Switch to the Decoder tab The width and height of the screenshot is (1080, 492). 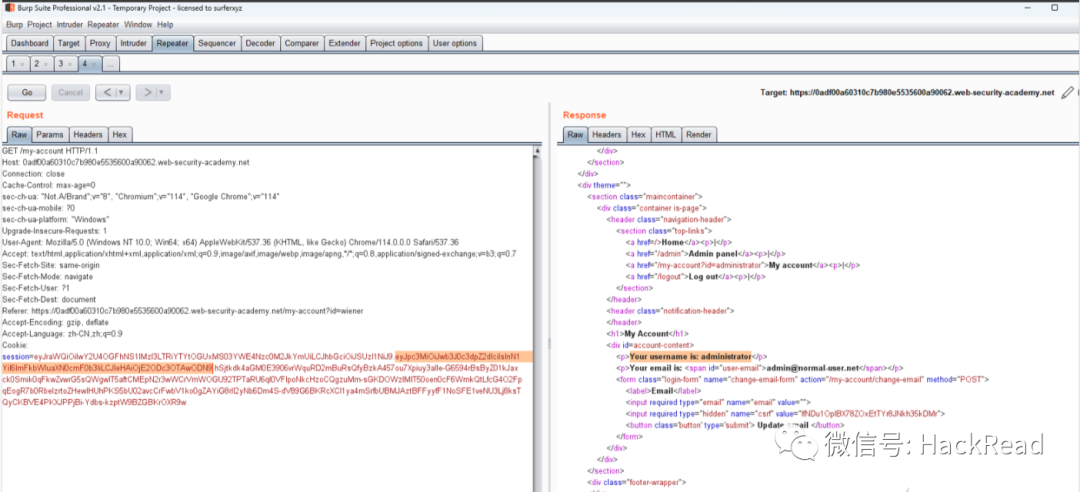[x=260, y=43]
